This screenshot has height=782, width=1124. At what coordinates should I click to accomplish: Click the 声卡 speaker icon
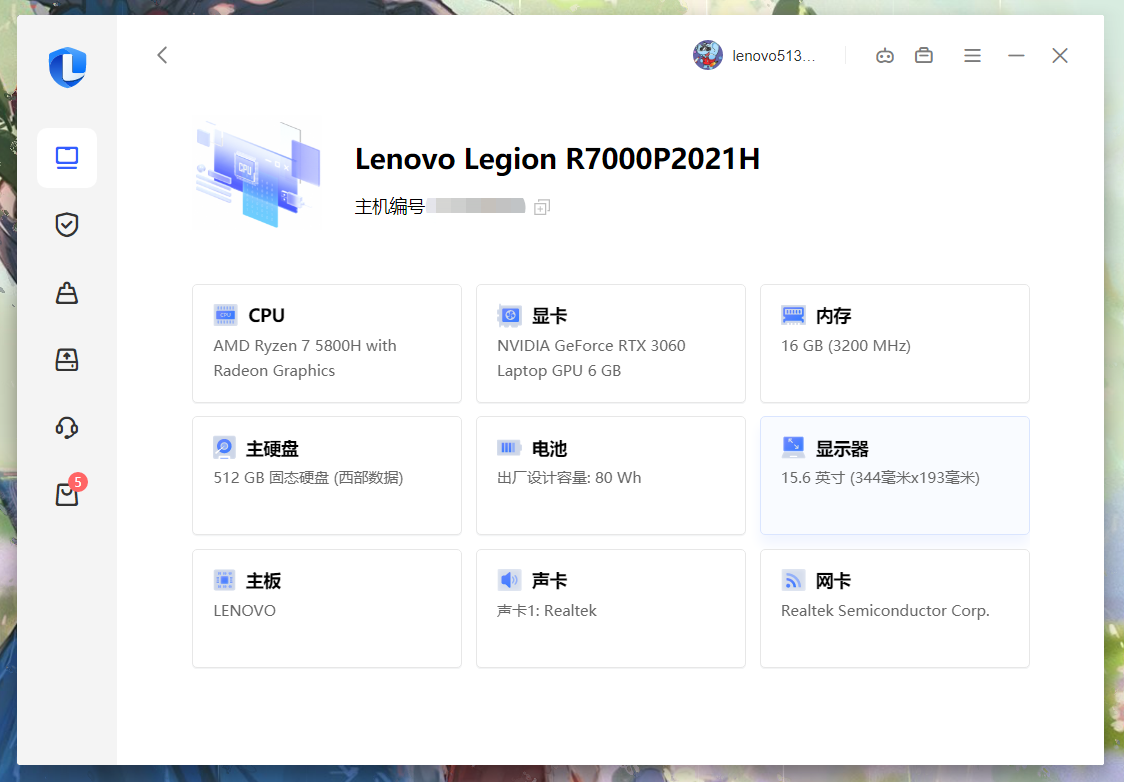pyautogui.click(x=509, y=580)
